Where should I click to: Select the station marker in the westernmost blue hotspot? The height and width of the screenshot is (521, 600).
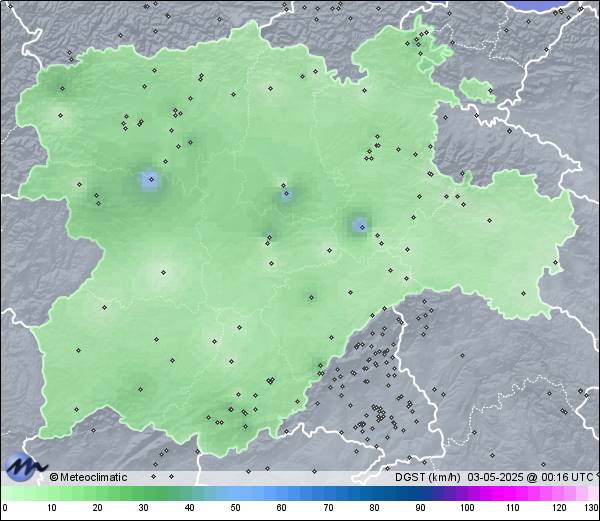[152, 179]
